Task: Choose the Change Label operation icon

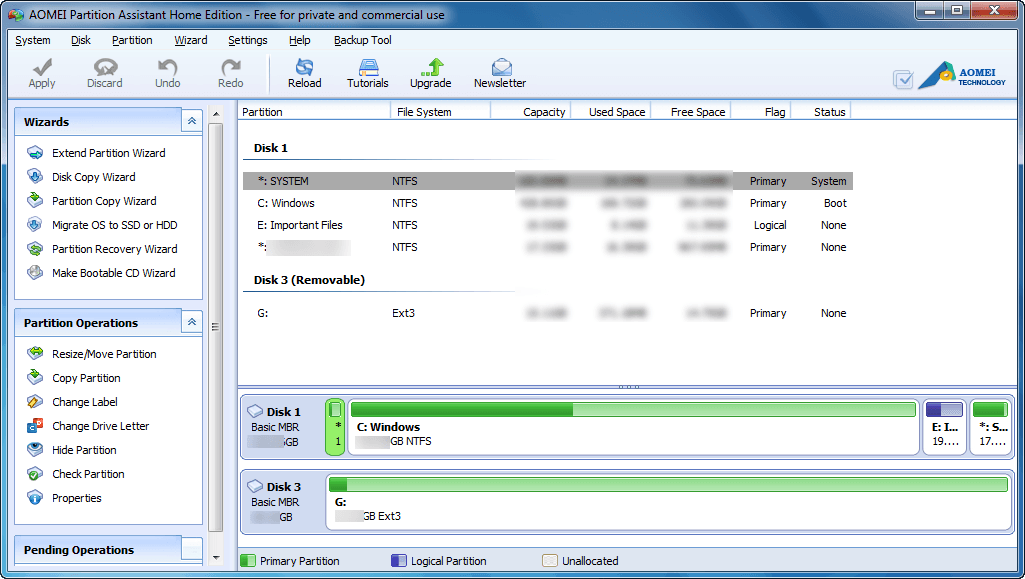Action: [35, 402]
